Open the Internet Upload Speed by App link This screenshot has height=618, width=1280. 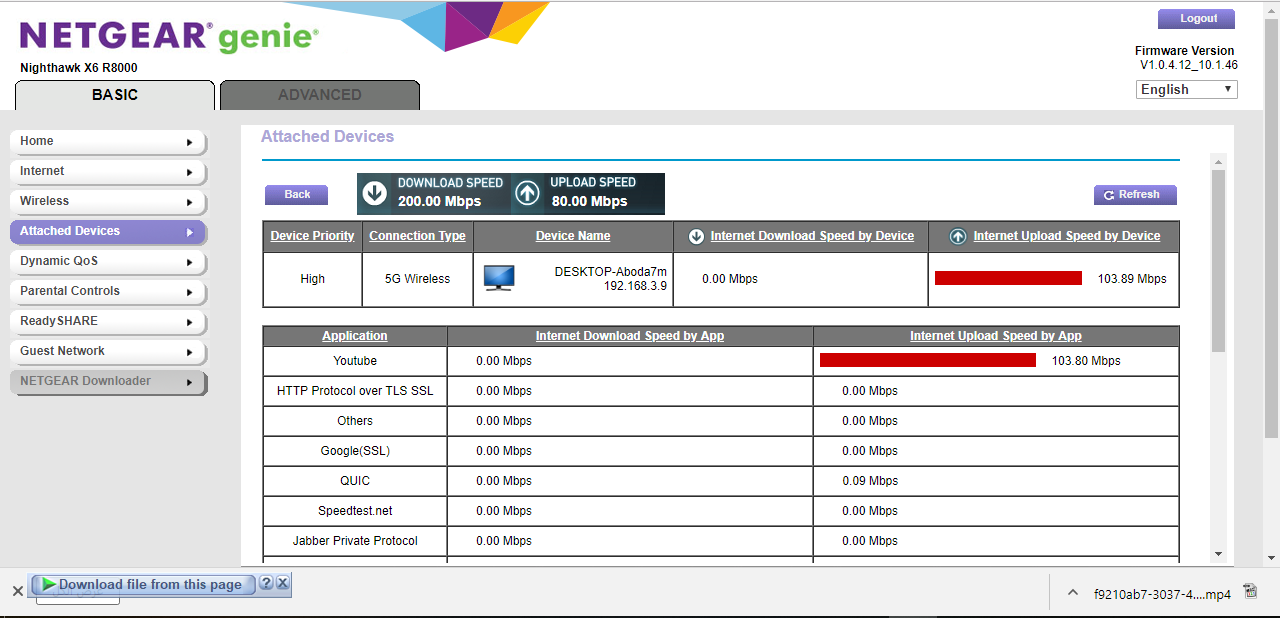pos(996,335)
